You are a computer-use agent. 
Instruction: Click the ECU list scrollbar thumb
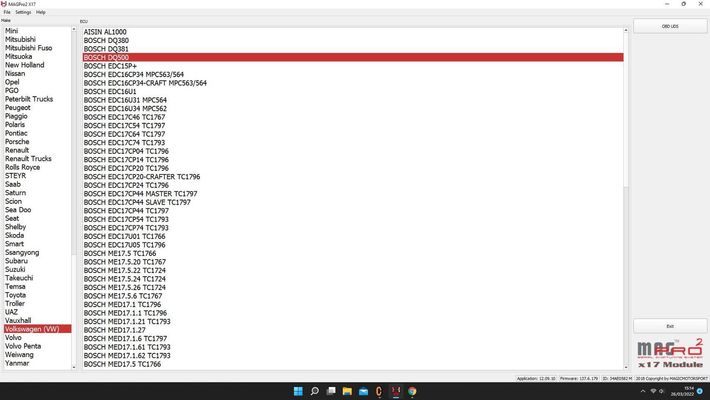coord(626,109)
